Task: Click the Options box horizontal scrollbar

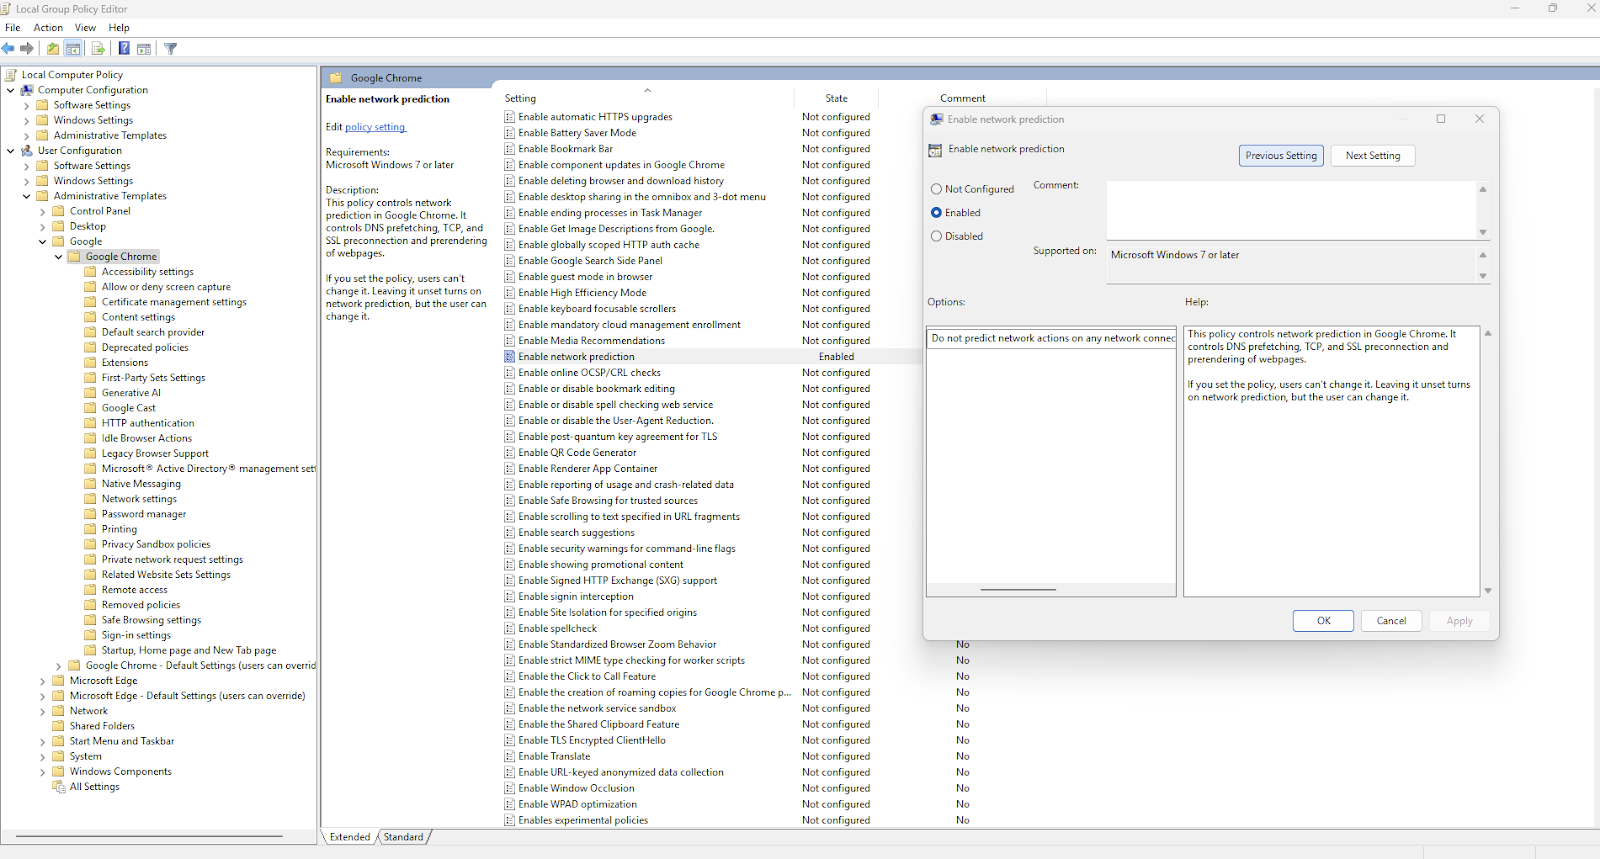Action: [x=1018, y=590]
